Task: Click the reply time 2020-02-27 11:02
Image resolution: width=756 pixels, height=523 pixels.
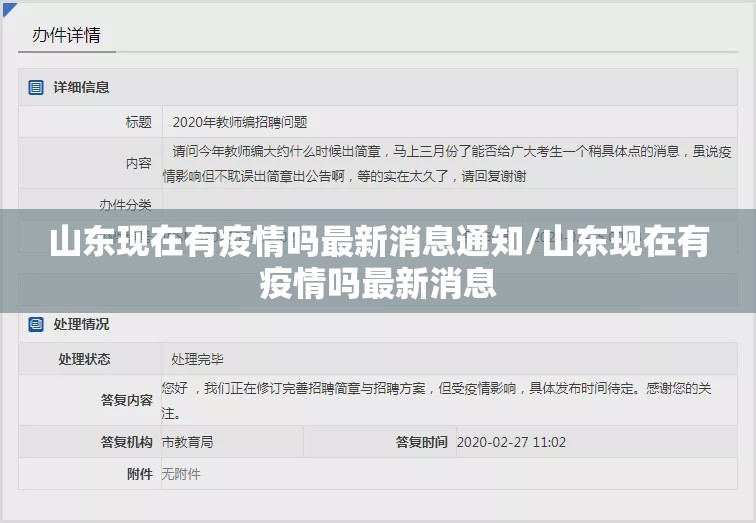Action: [511, 442]
